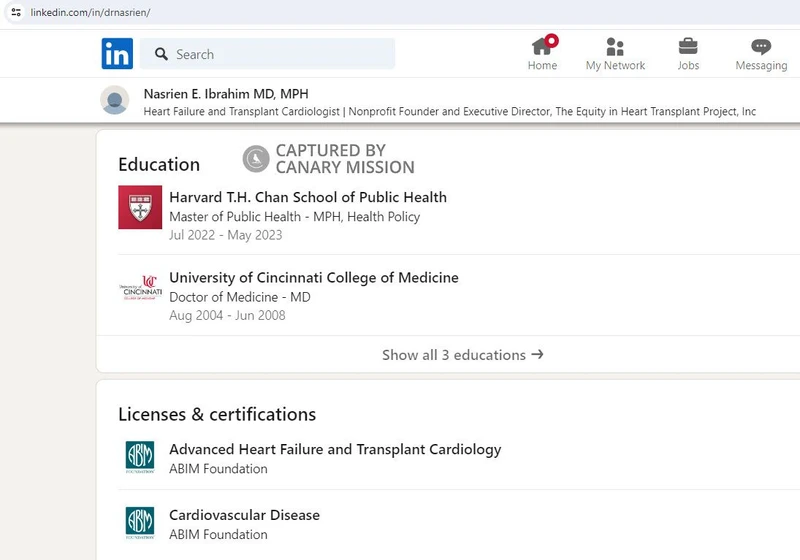Click Harvard T.H. Chan school logo
The width and height of the screenshot is (800, 560).
pos(140,207)
